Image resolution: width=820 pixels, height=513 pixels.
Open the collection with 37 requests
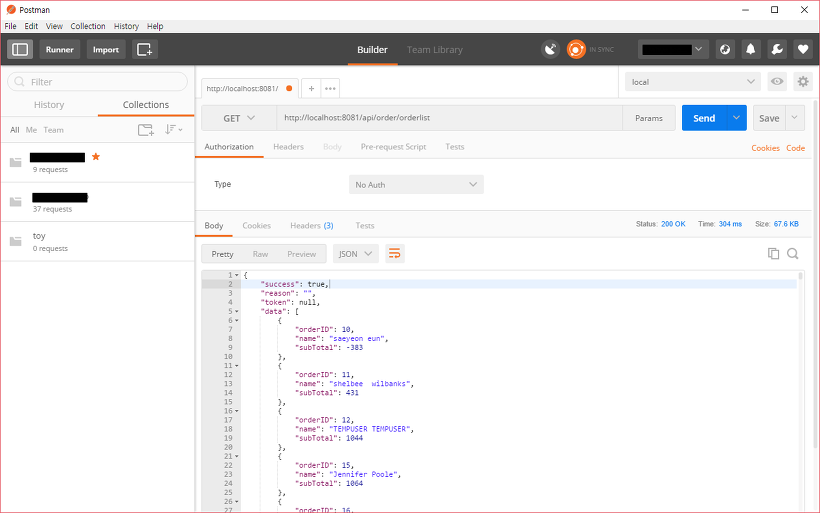coord(98,202)
